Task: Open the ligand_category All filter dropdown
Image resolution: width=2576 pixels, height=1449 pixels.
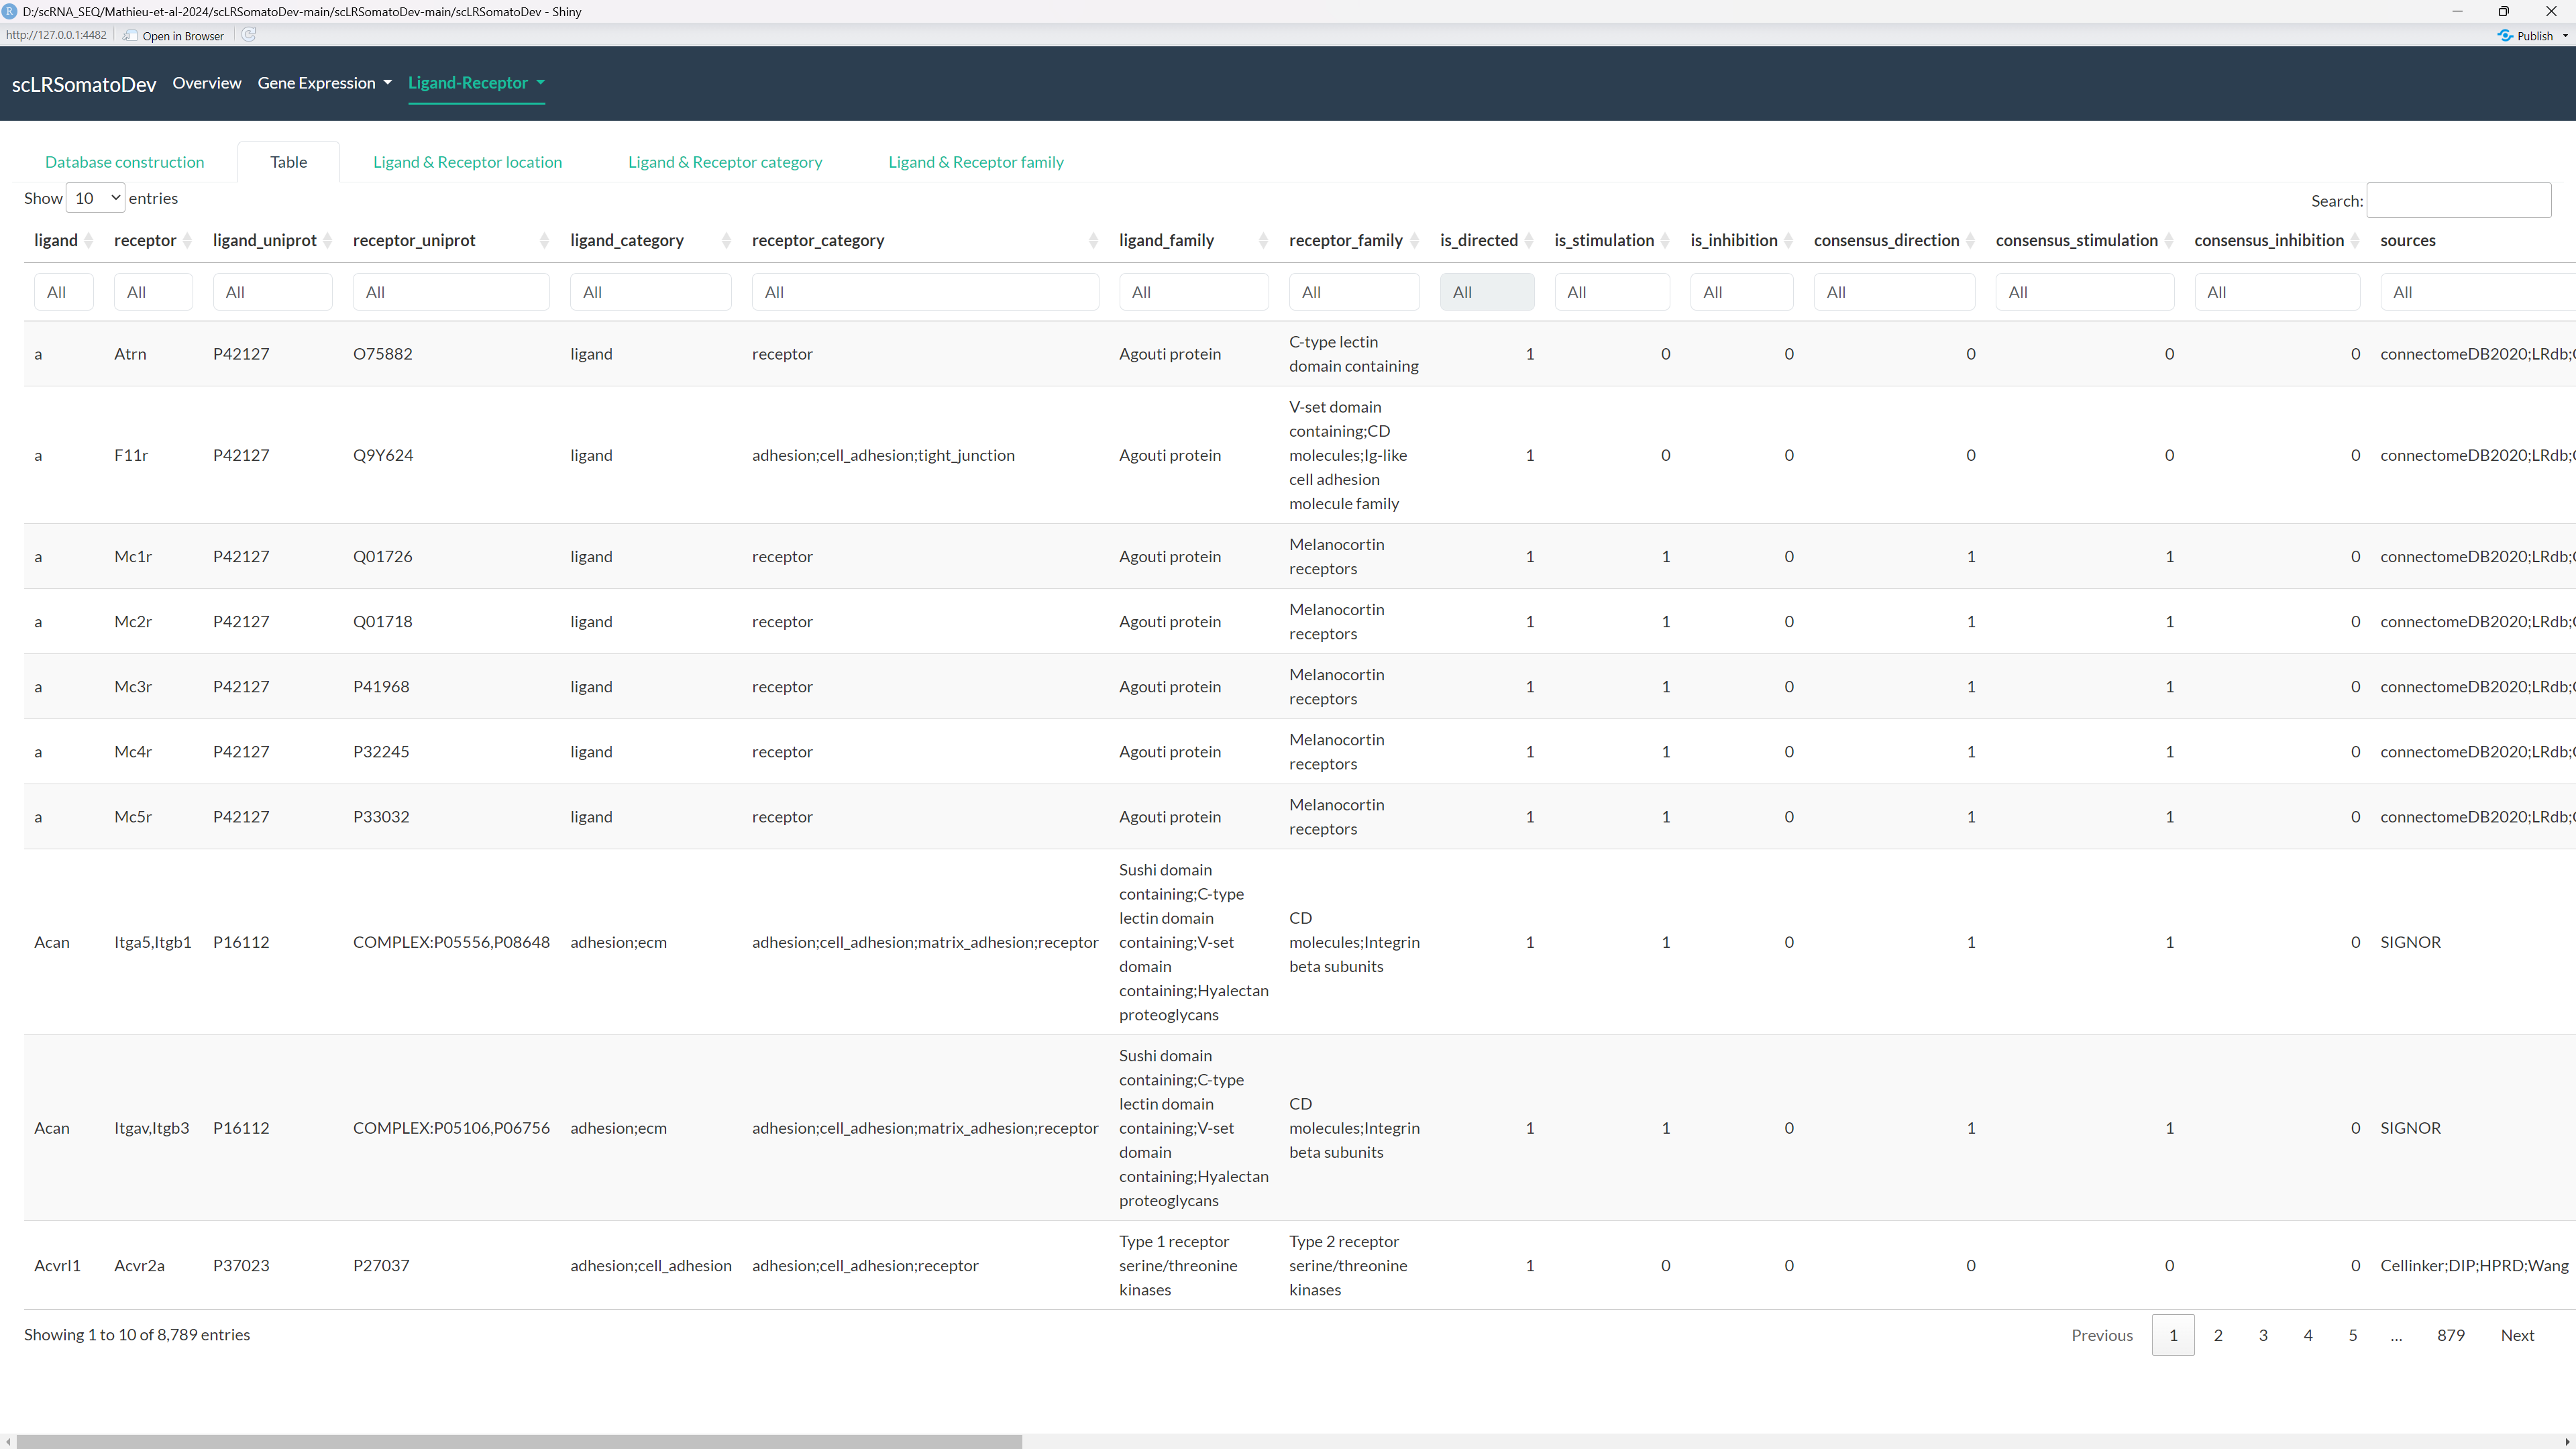Action: point(650,291)
